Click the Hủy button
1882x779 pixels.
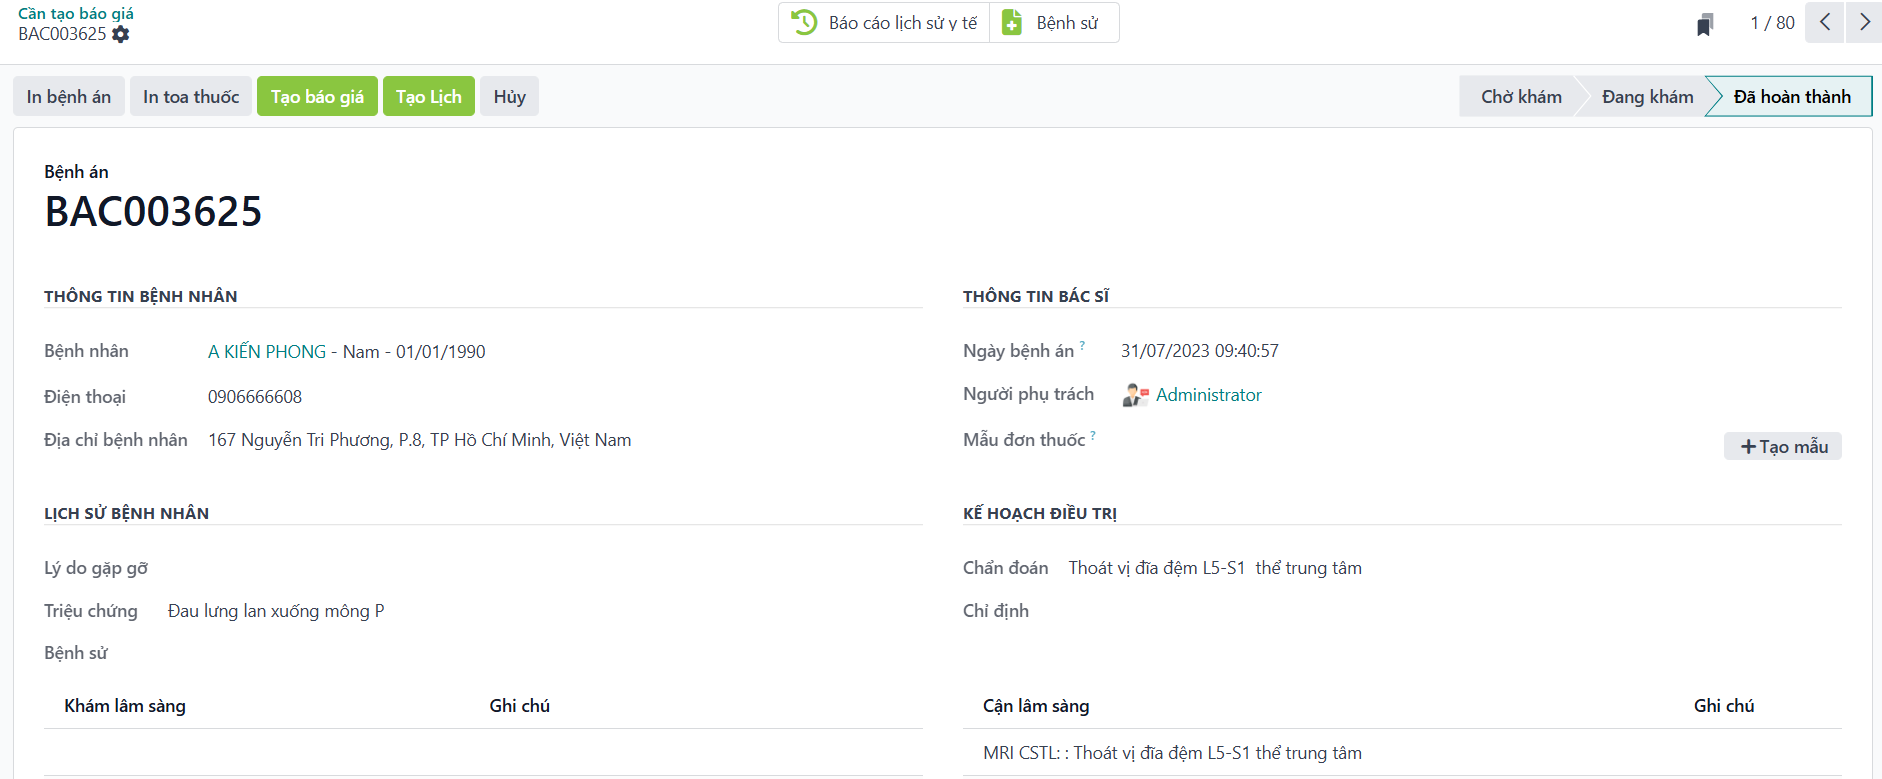[x=509, y=97]
